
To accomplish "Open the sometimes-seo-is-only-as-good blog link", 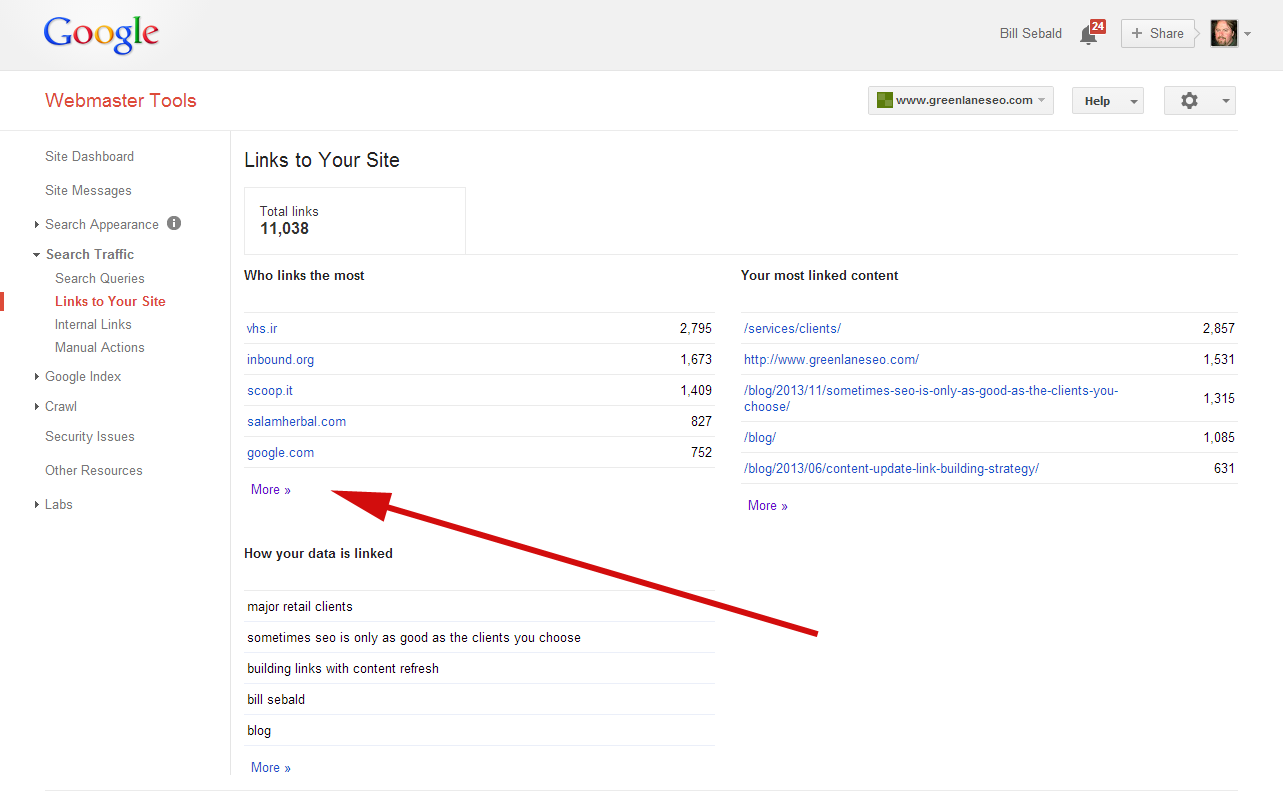I will tap(931, 398).
